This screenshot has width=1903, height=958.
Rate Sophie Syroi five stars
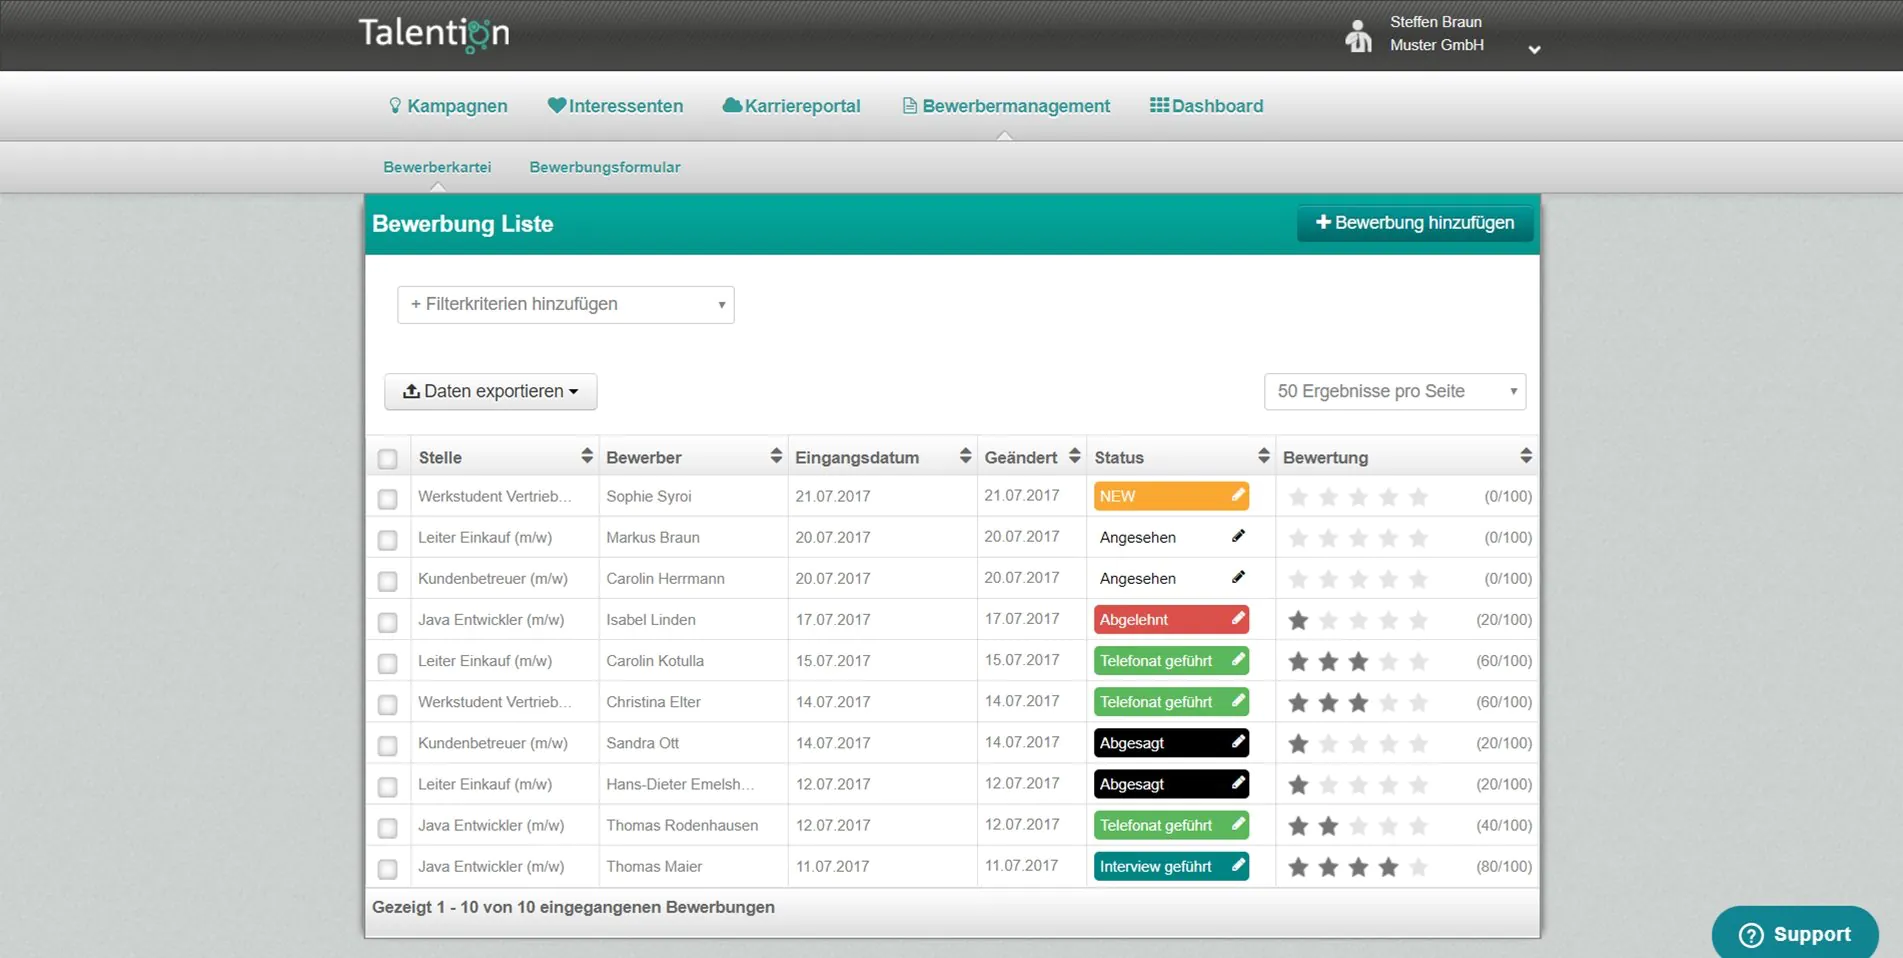click(1418, 497)
